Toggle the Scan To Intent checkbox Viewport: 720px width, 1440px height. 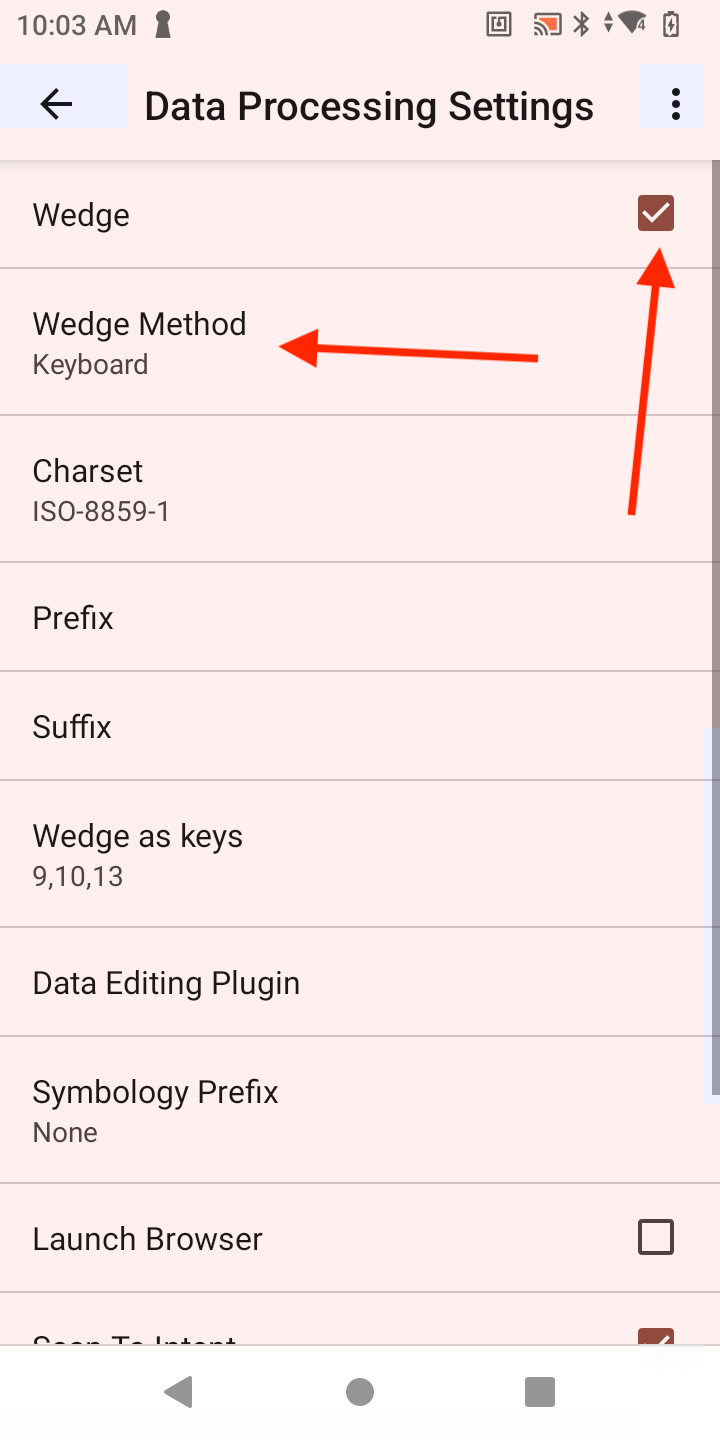[656, 1337]
